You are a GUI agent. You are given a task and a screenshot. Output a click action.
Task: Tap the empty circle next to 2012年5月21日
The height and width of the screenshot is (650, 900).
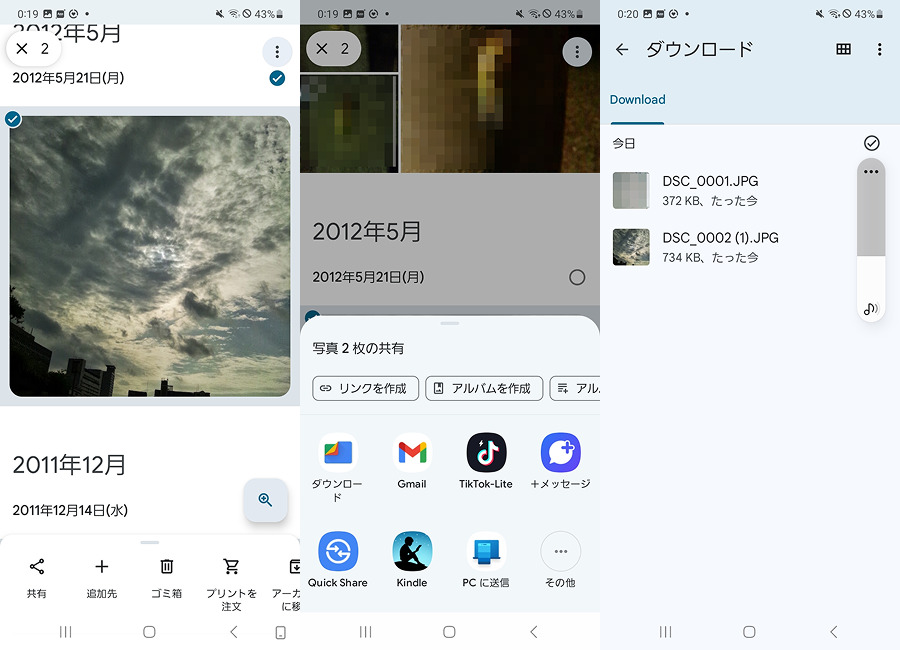577,277
